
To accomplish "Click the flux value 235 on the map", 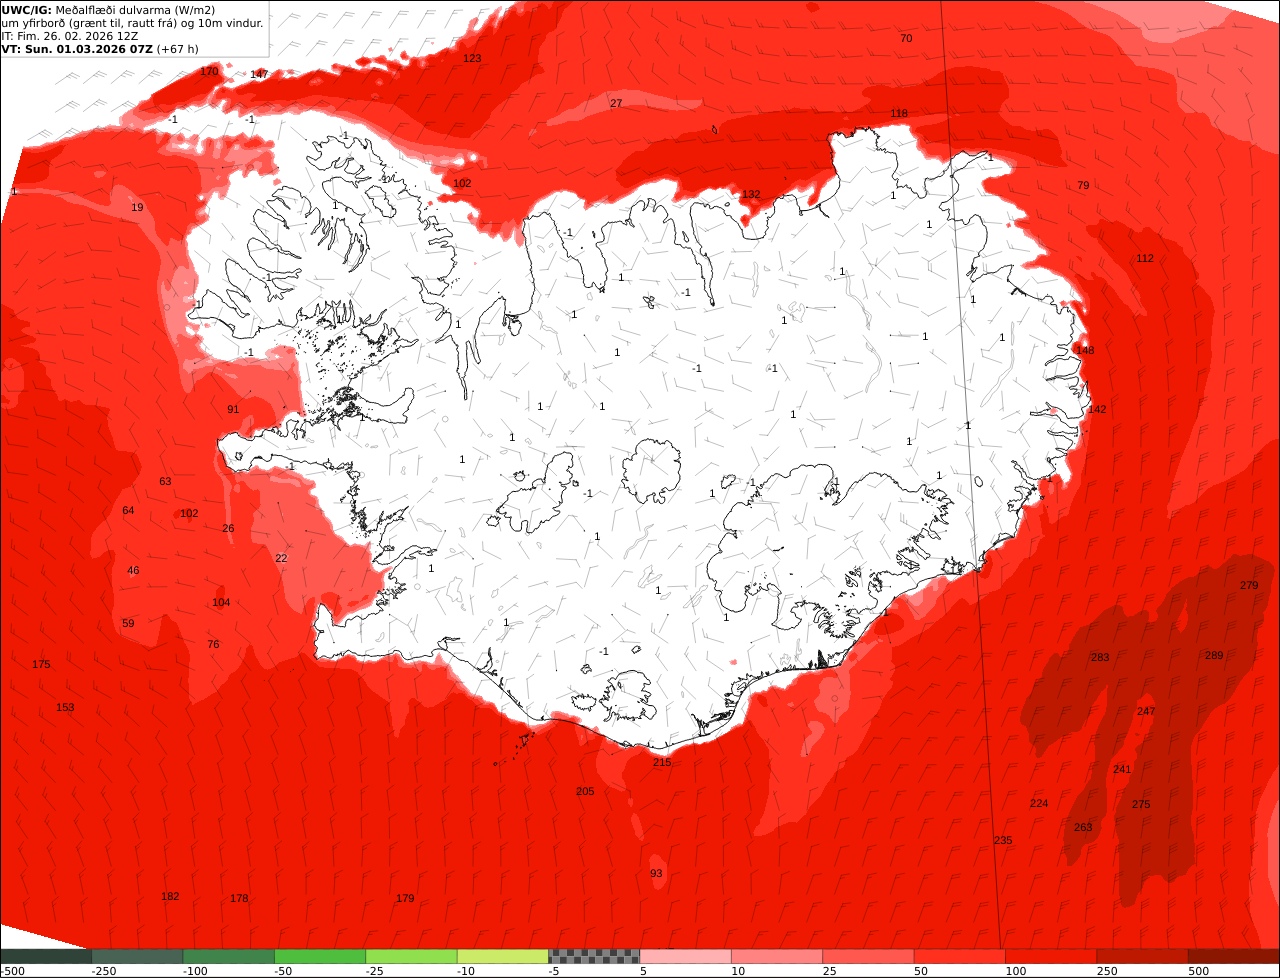I will (x=1003, y=841).
